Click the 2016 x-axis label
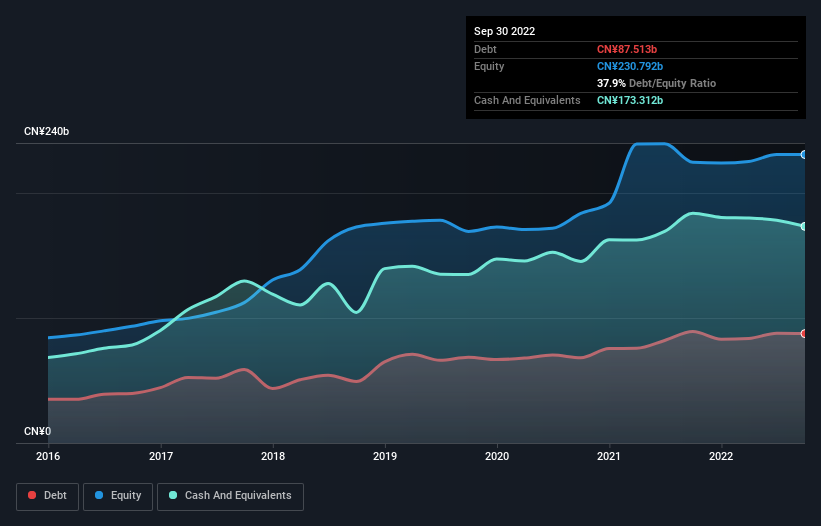The image size is (821, 526). click(x=48, y=456)
